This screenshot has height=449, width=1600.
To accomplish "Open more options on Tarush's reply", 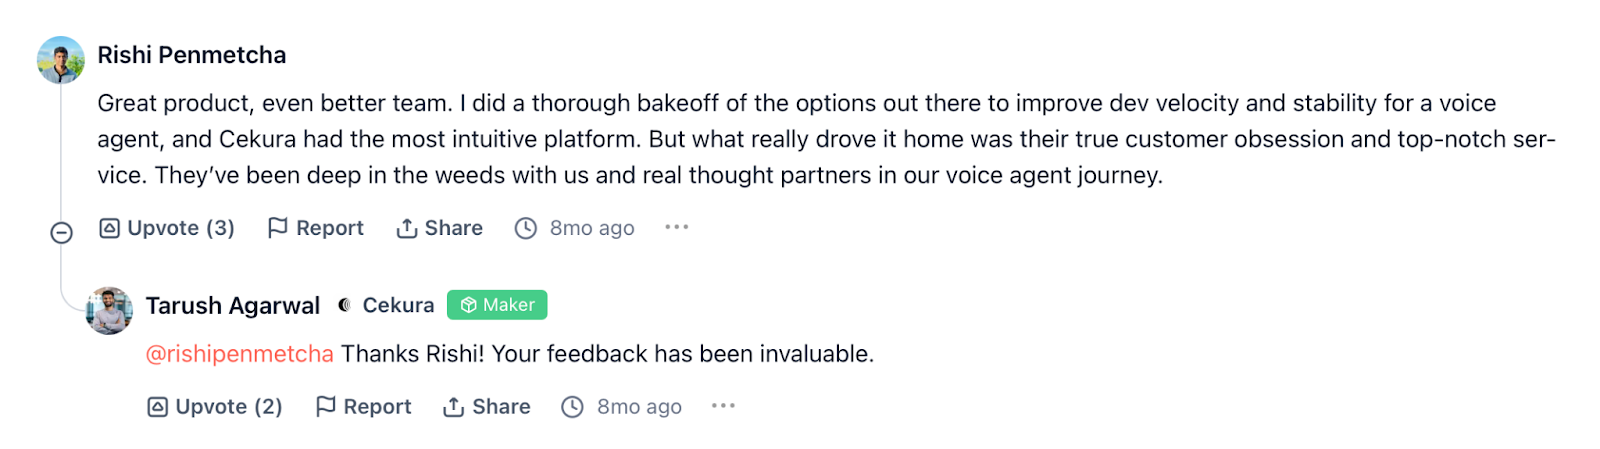I will click(x=723, y=406).
